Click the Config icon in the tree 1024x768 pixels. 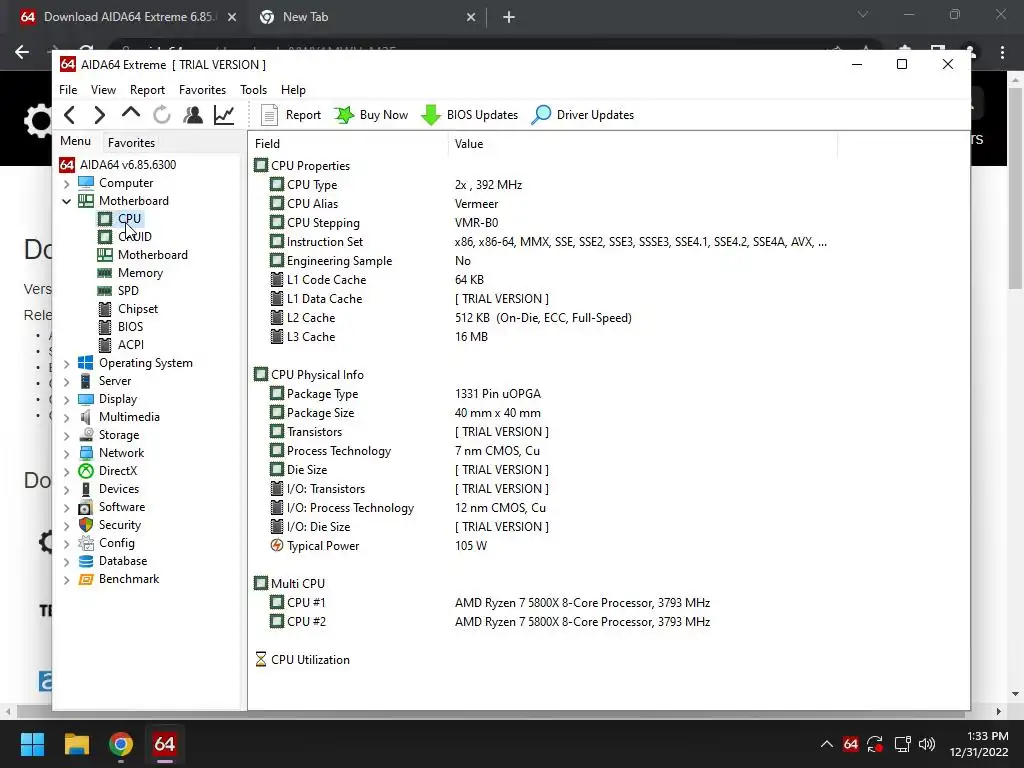coord(86,543)
